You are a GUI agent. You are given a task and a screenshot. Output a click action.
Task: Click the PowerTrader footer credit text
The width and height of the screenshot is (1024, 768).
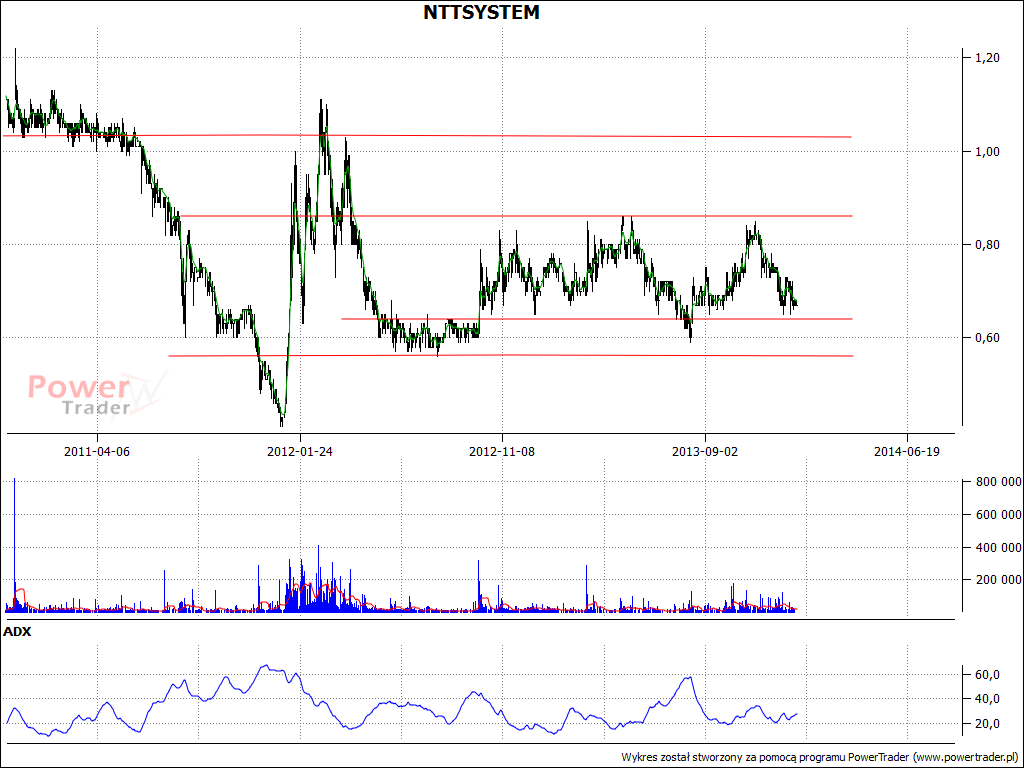tap(820, 757)
